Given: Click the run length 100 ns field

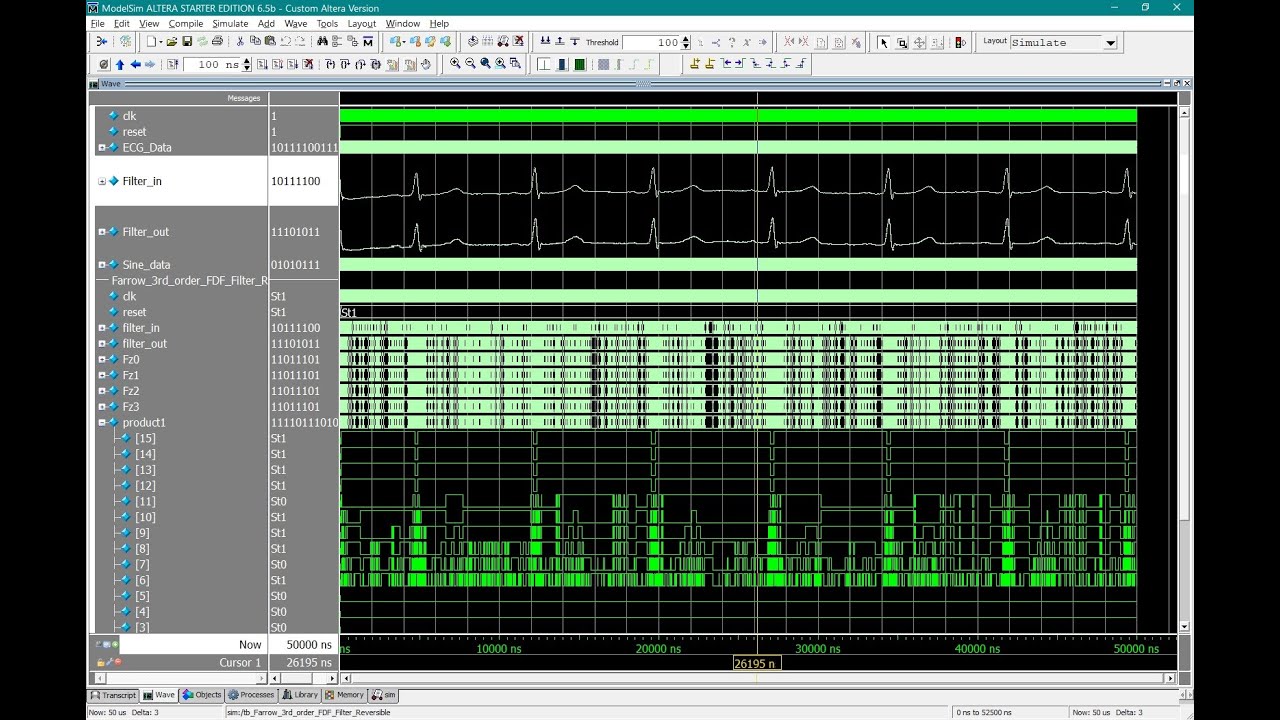Looking at the screenshot, I should click(212, 64).
